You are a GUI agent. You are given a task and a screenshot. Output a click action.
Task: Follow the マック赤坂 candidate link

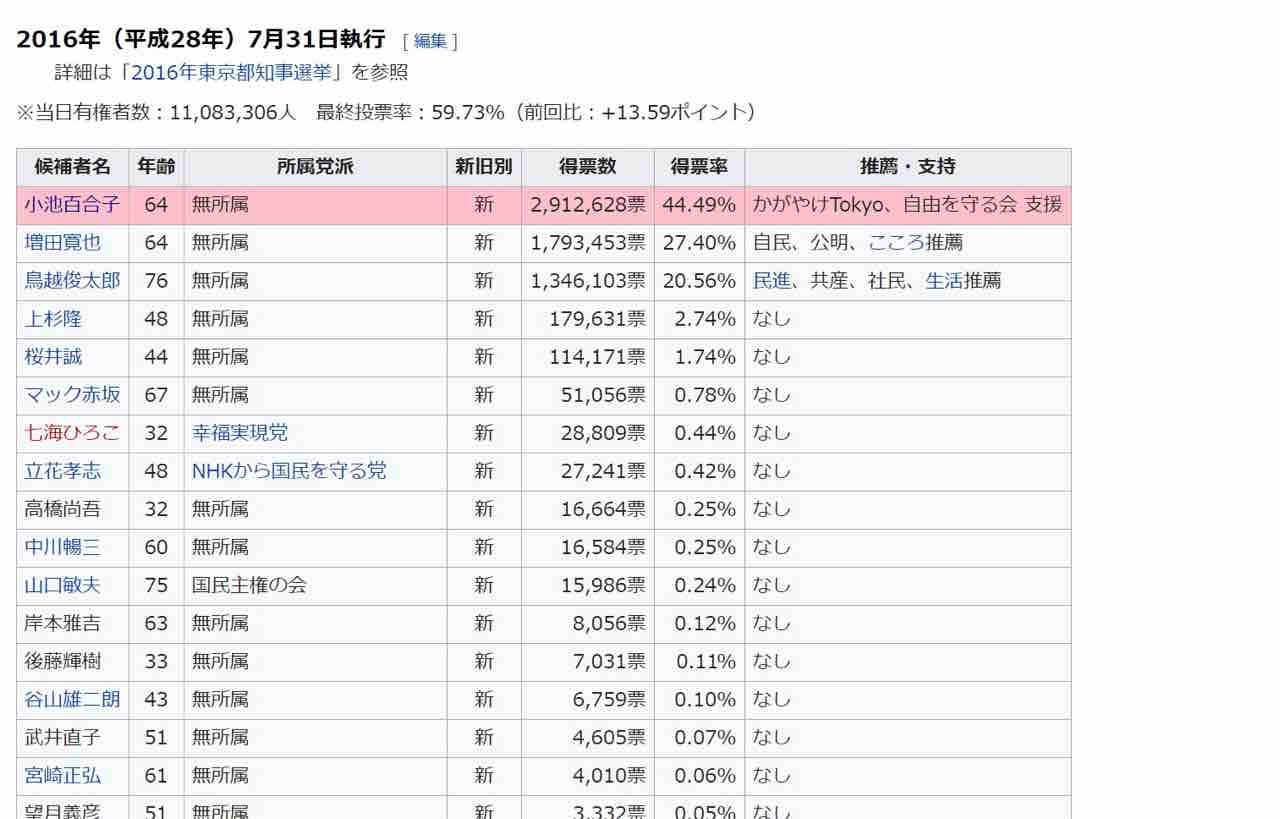72,395
